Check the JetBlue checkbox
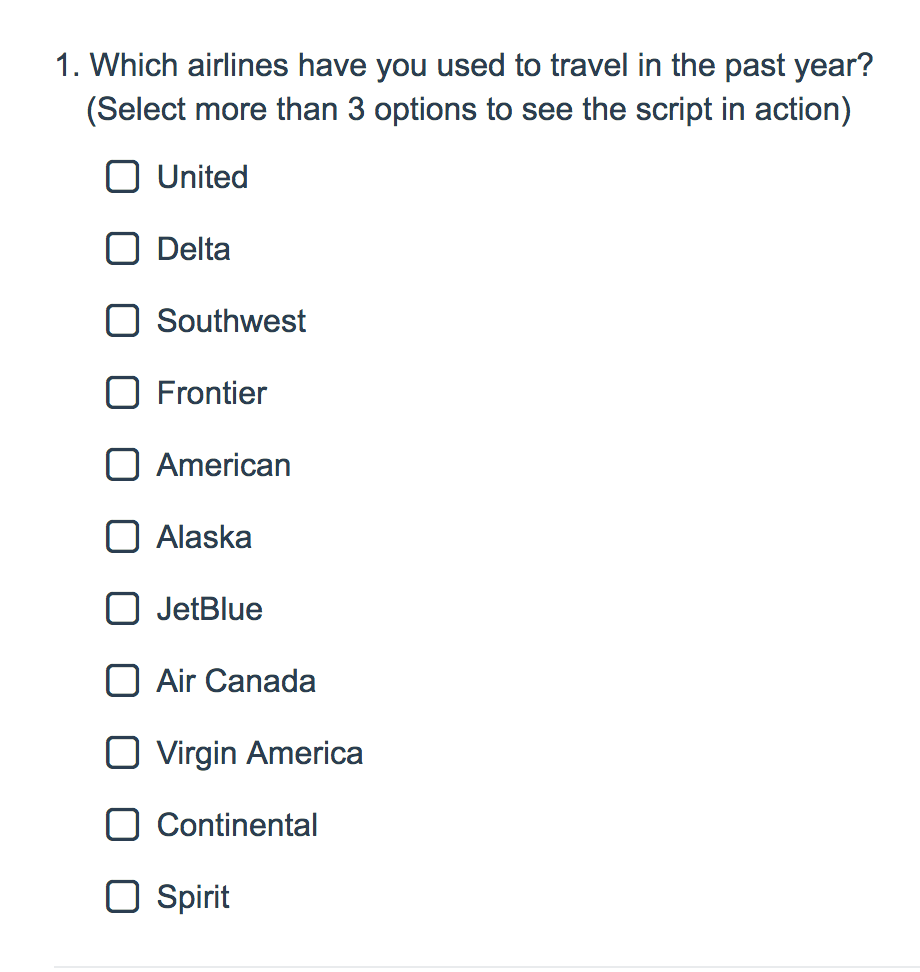Image resolution: width=920 pixels, height=972 pixels. (122, 609)
